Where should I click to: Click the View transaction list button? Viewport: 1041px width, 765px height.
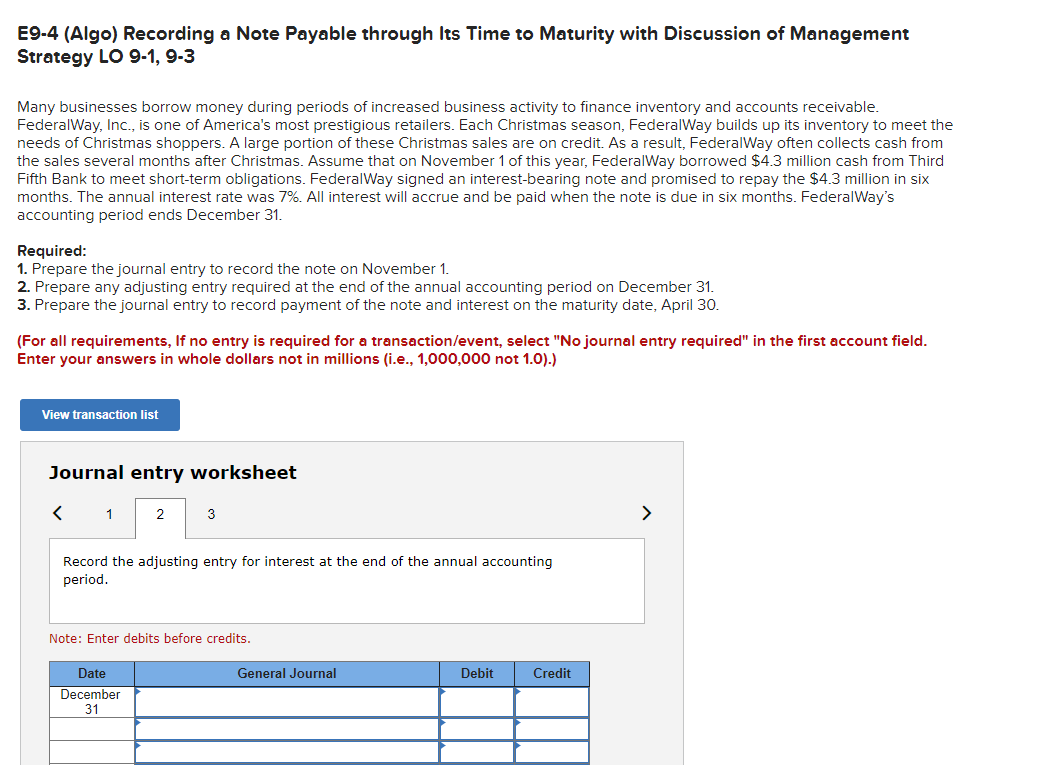point(99,415)
